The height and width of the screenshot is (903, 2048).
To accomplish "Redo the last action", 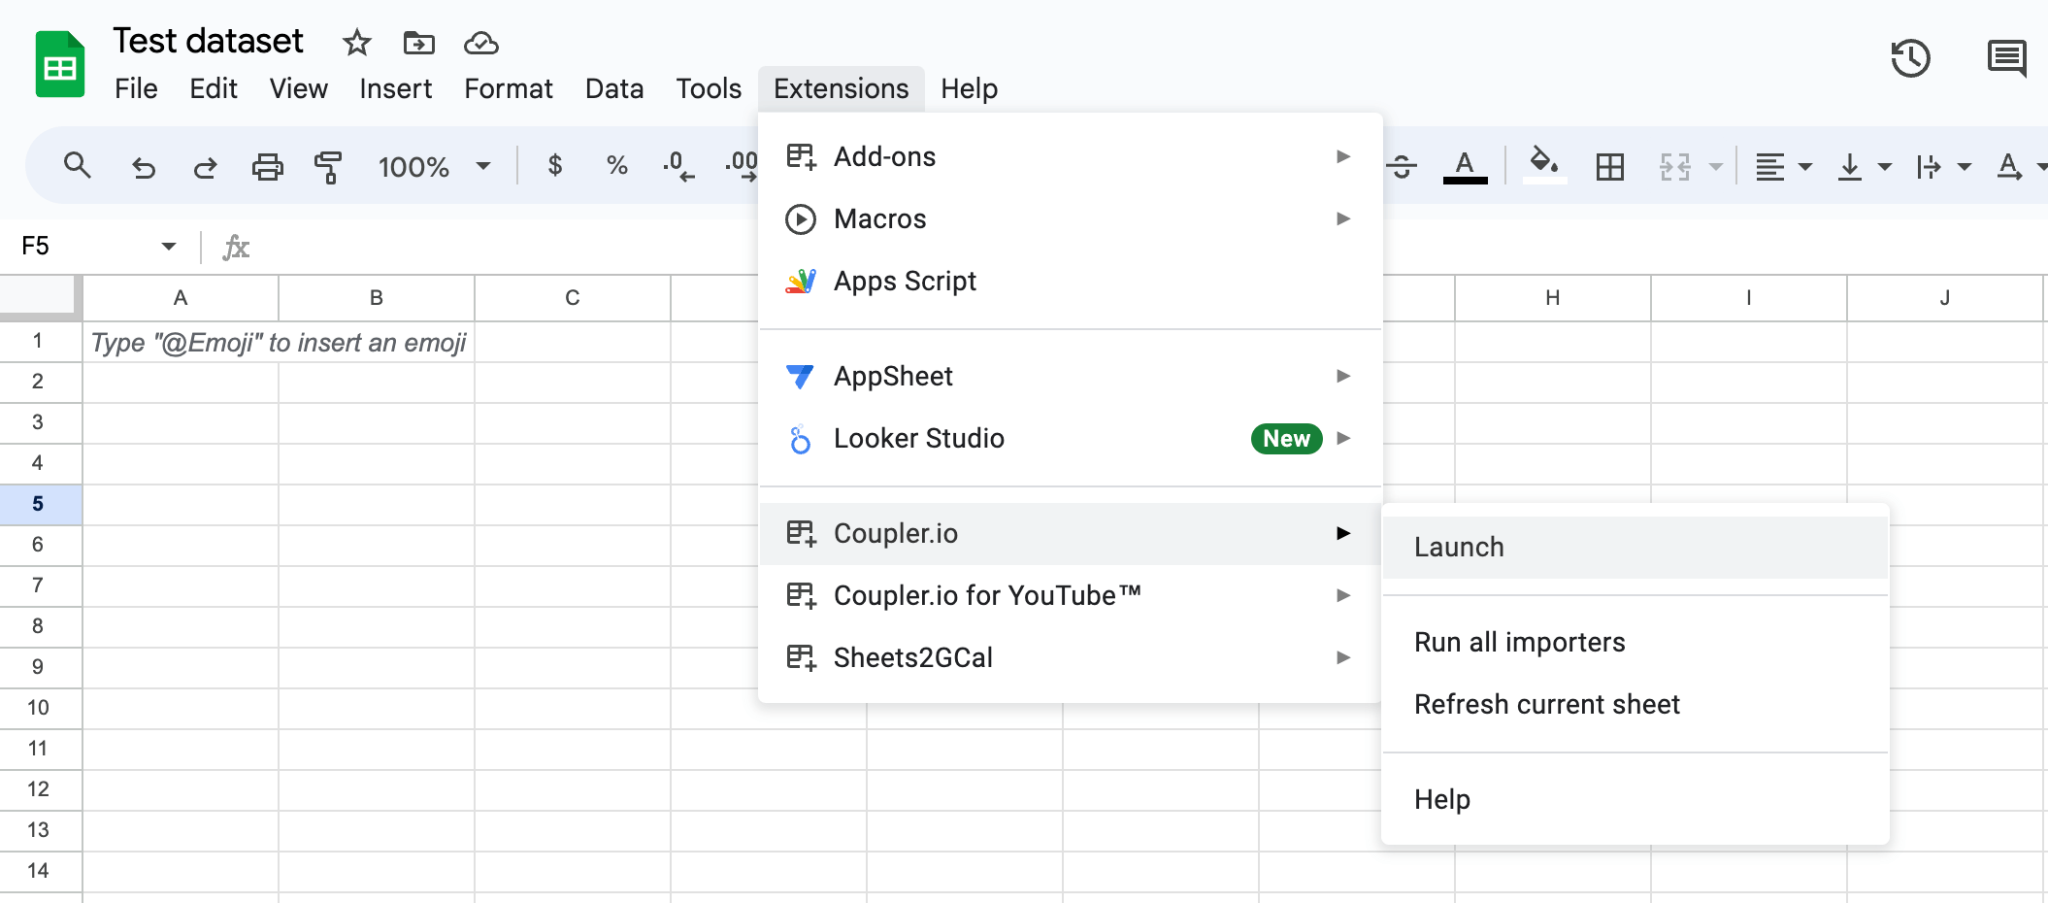I will 205,166.
